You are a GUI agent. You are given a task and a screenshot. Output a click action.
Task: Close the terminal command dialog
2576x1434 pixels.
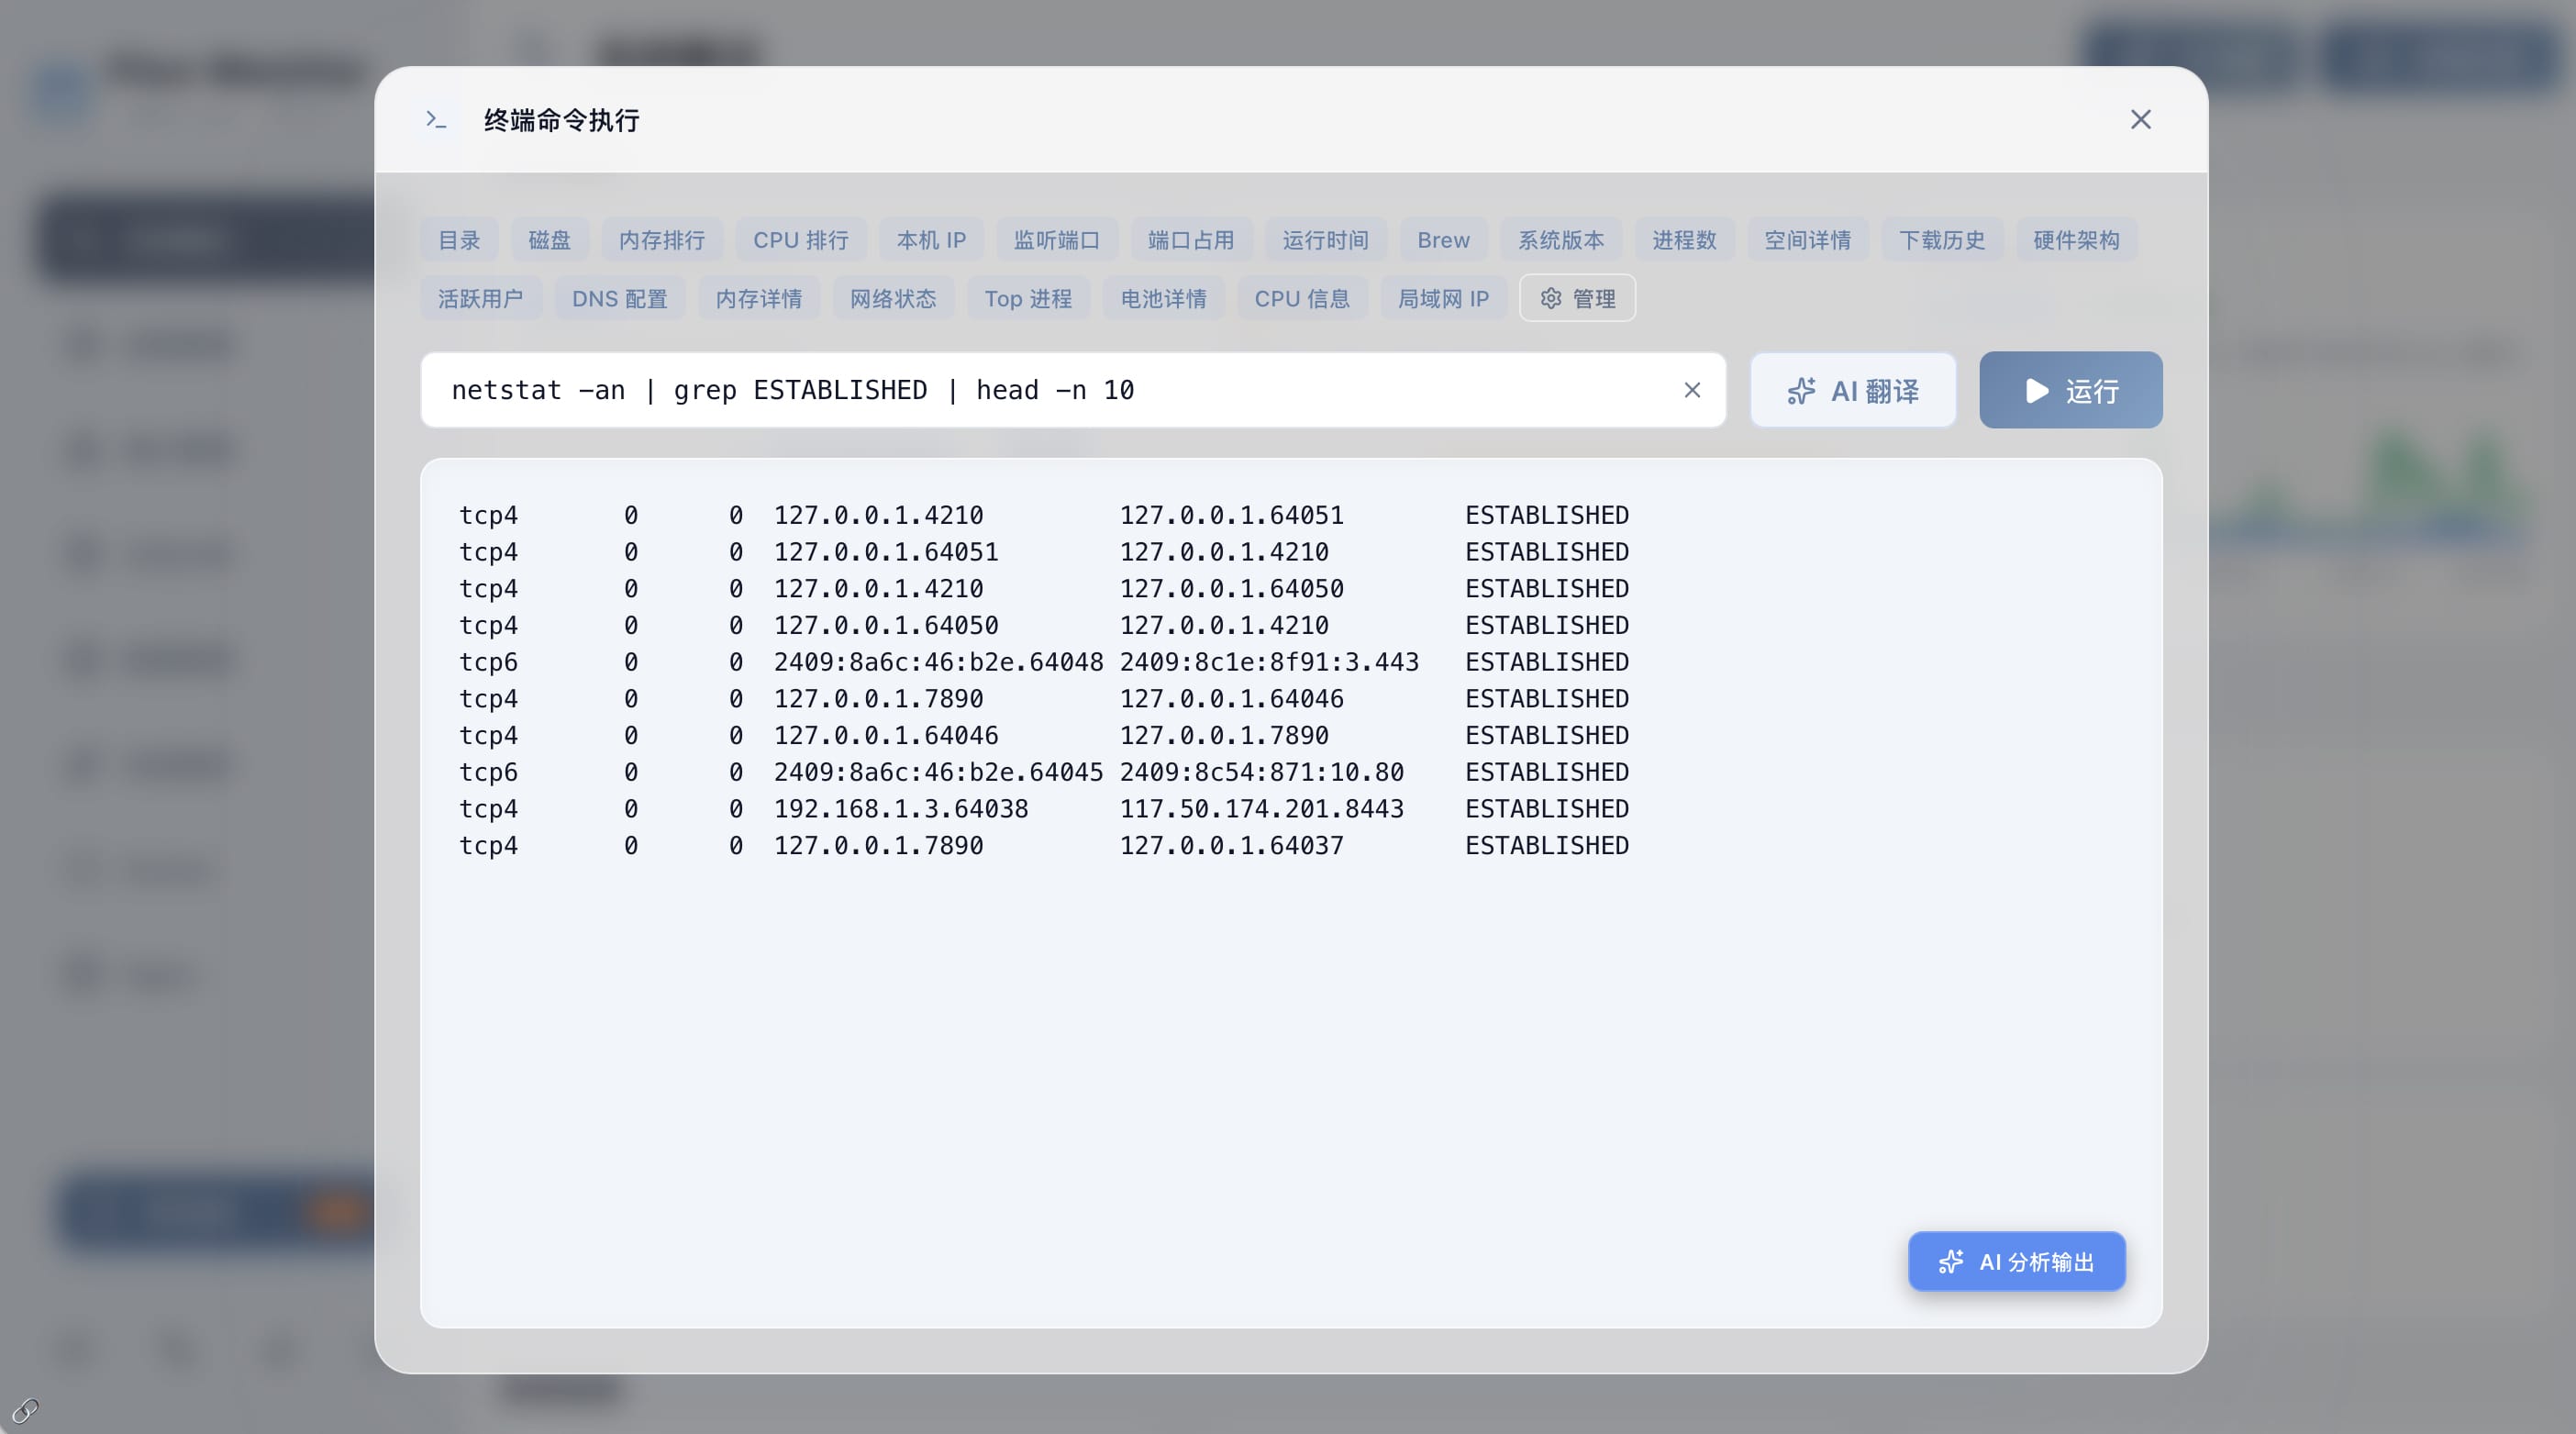tap(2140, 120)
